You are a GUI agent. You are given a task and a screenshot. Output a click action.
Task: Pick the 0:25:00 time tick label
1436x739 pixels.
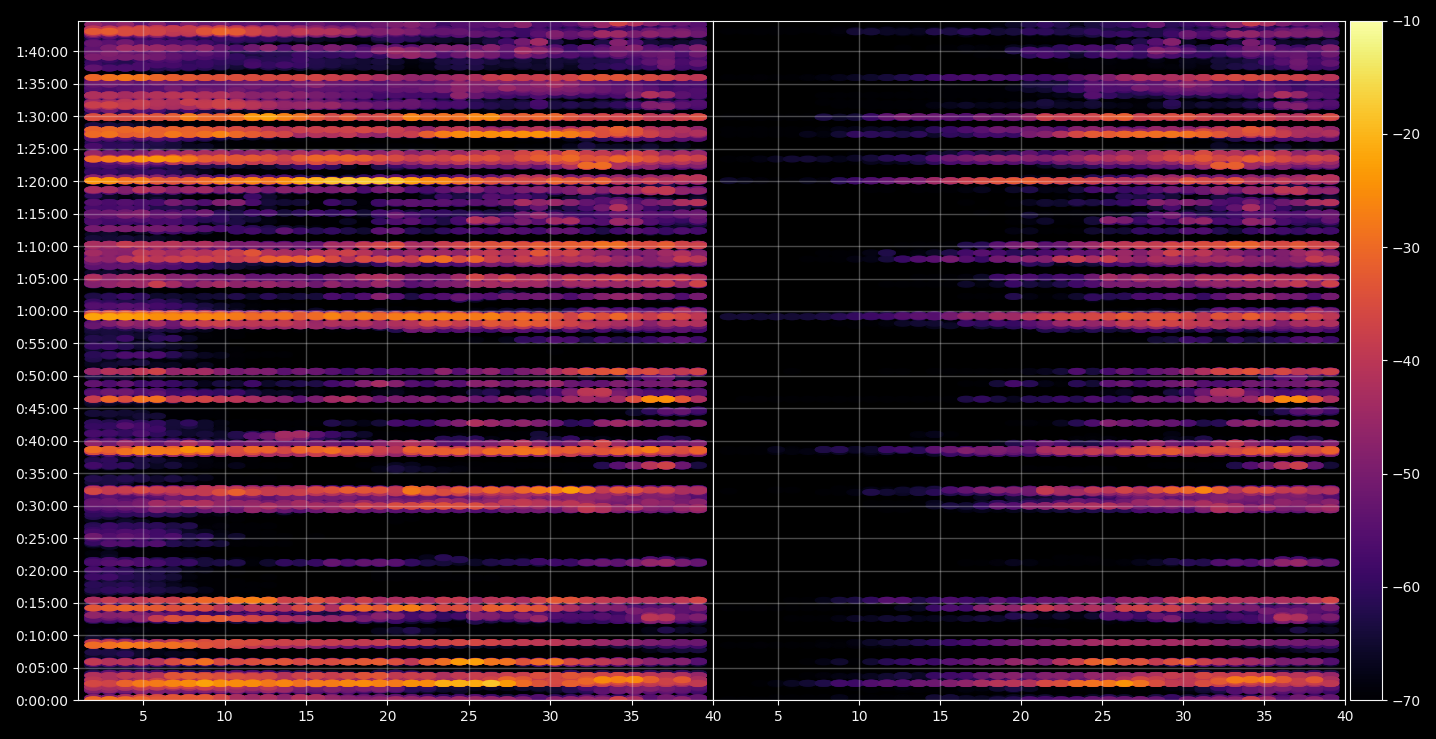tap(41, 538)
